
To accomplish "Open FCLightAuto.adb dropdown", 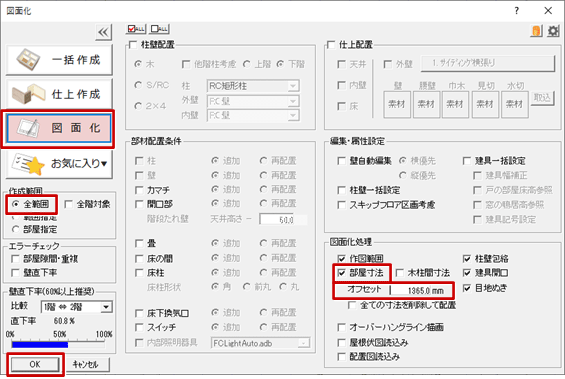I will pos(261,343).
